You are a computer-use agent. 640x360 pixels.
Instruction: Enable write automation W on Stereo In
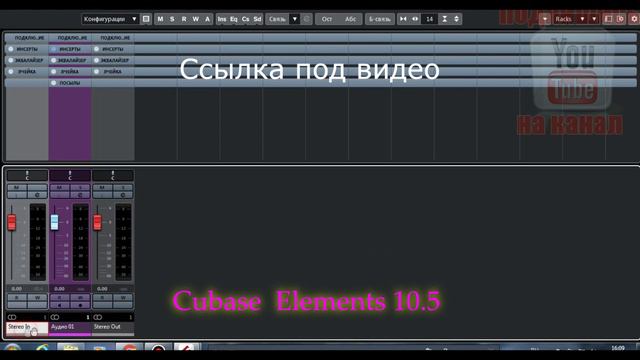pos(38,298)
